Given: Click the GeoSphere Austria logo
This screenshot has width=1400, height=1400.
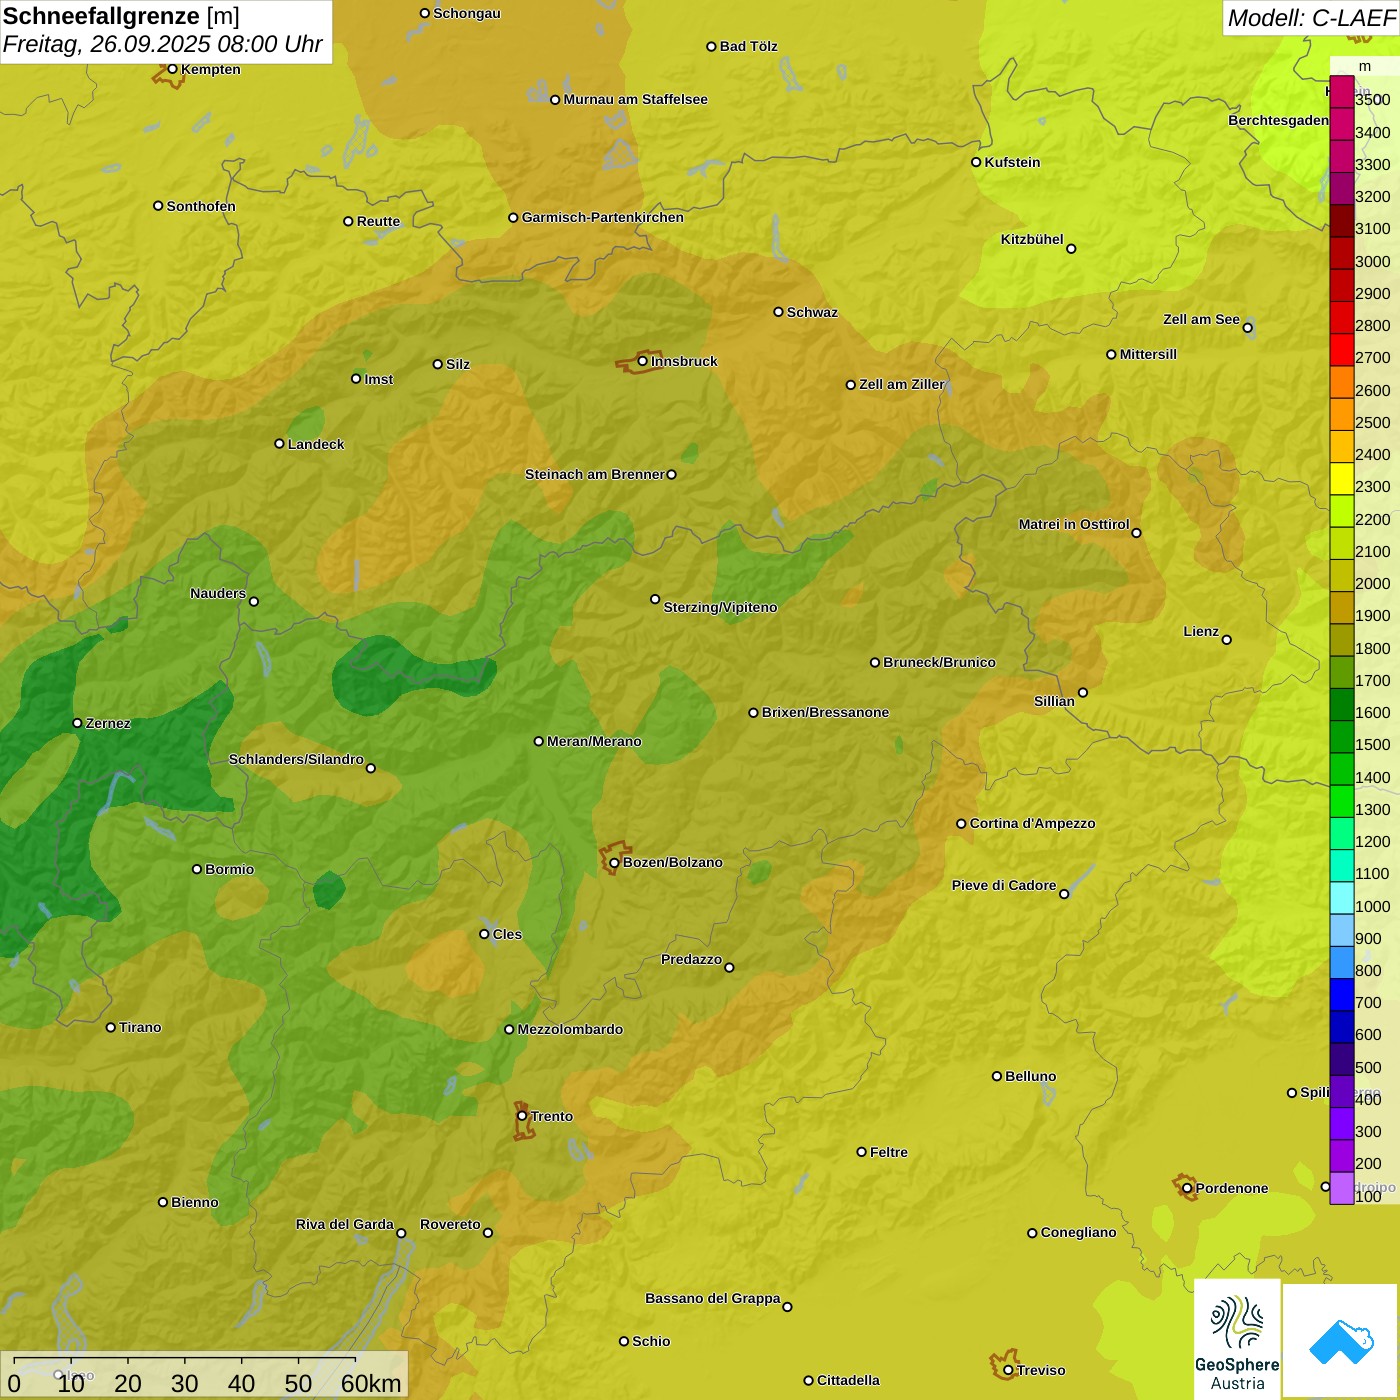Looking at the screenshot, I should coord(1237,1341).
